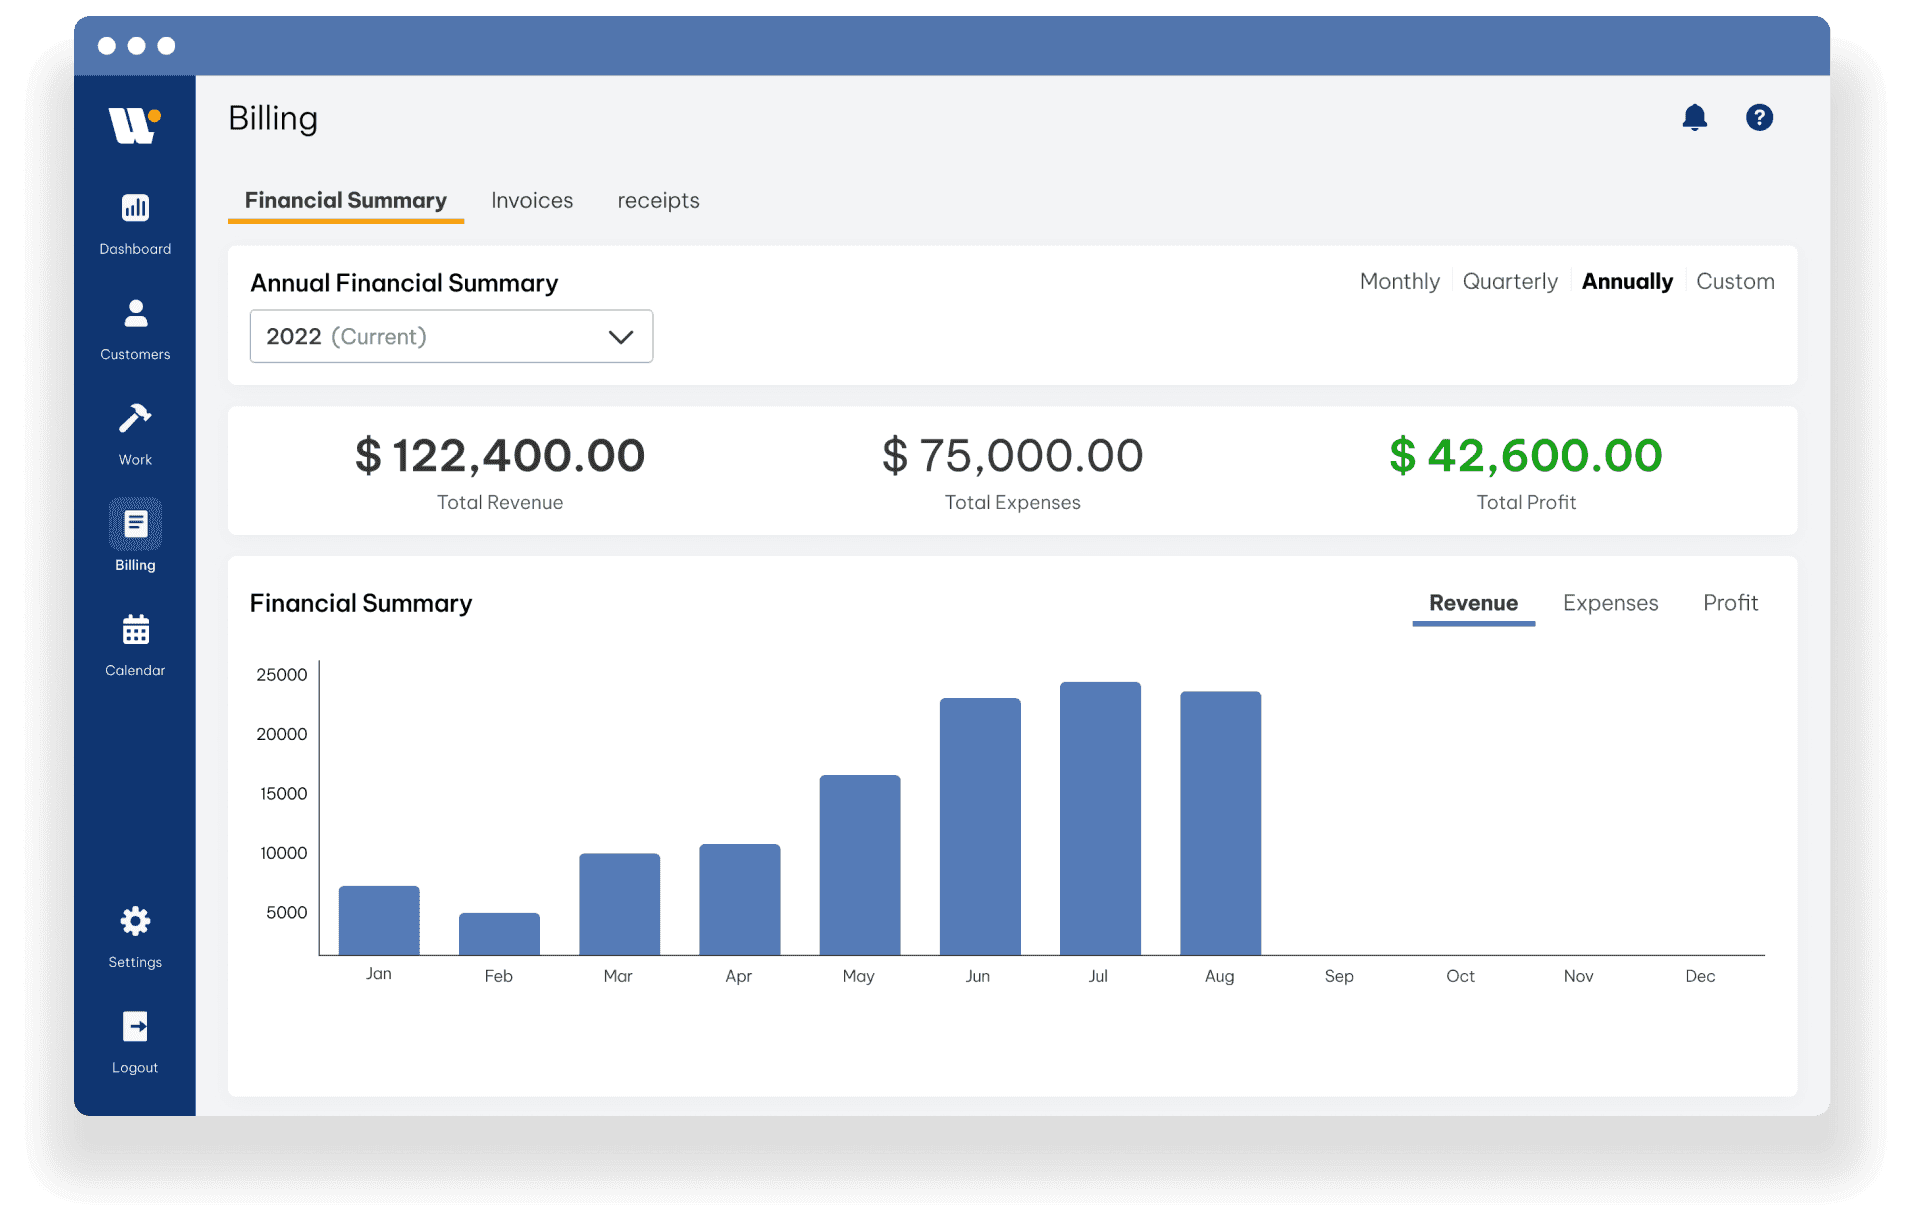Click the Aug revenue bar
The width and height of the screenshot is (1912, 1228).
(1220, 823)
